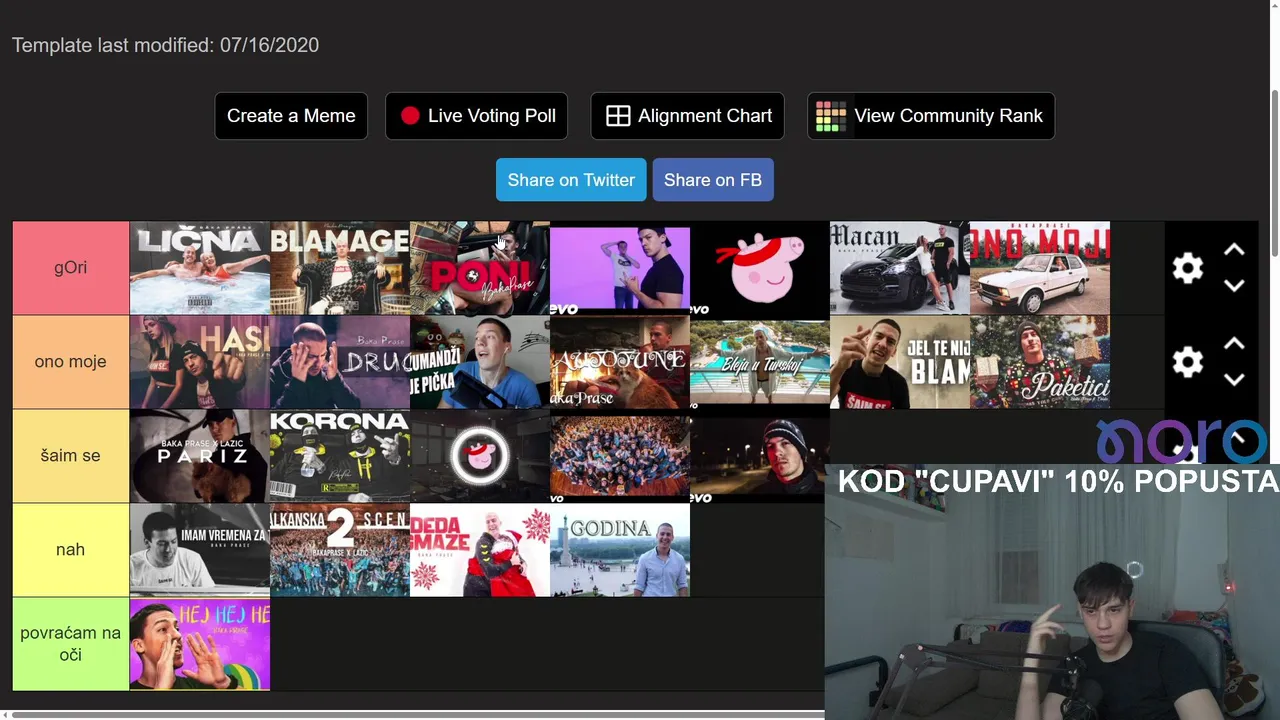Click the Balkanska Scena 2 thumbnail

(x=340, y=550)
